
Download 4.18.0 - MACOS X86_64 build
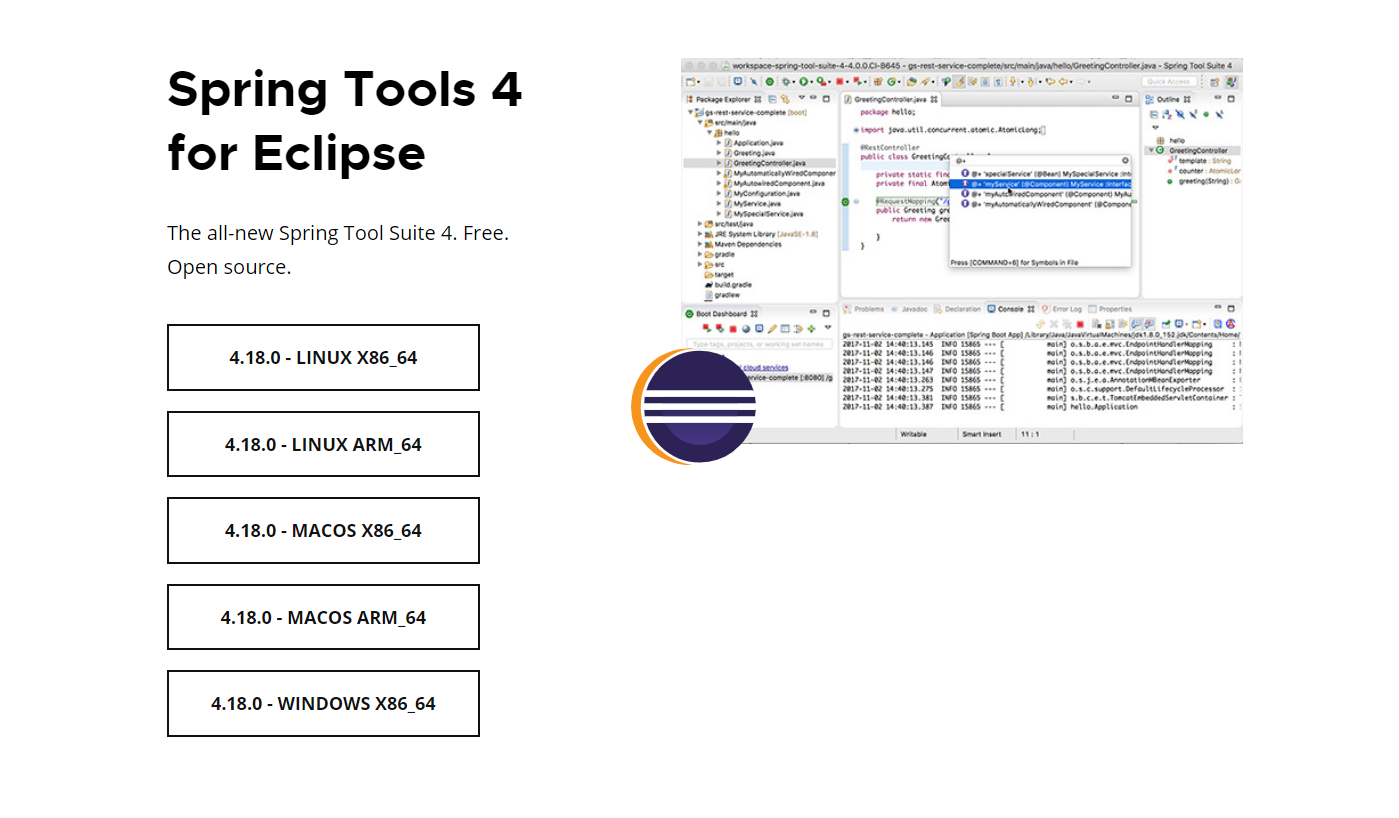[323, 530]
